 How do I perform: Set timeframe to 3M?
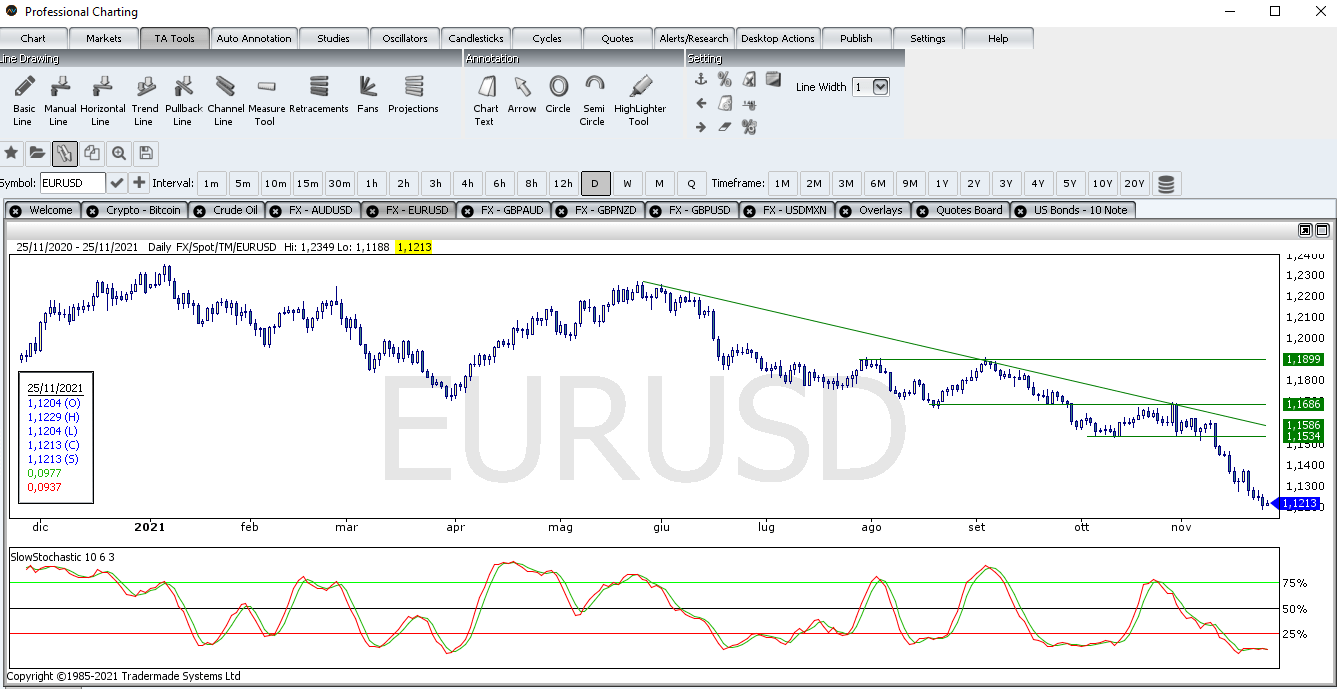coord(846,183)
